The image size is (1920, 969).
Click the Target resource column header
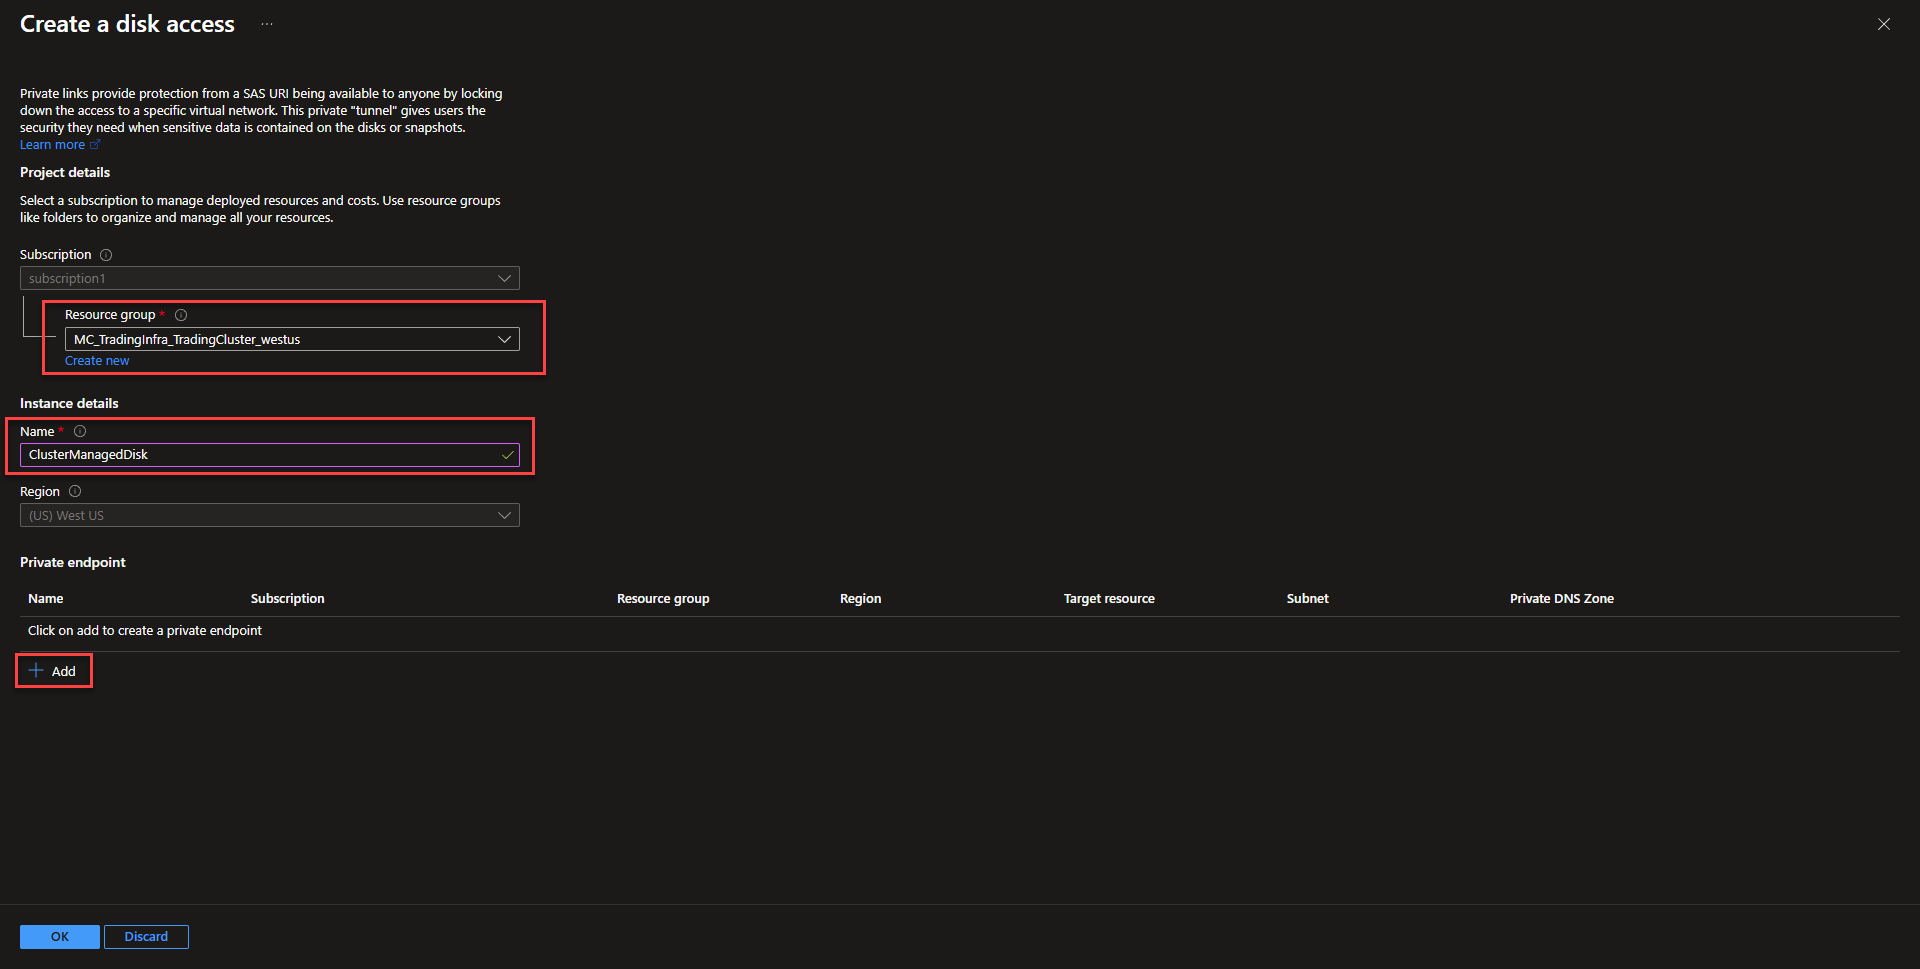tap(1108, 599)
